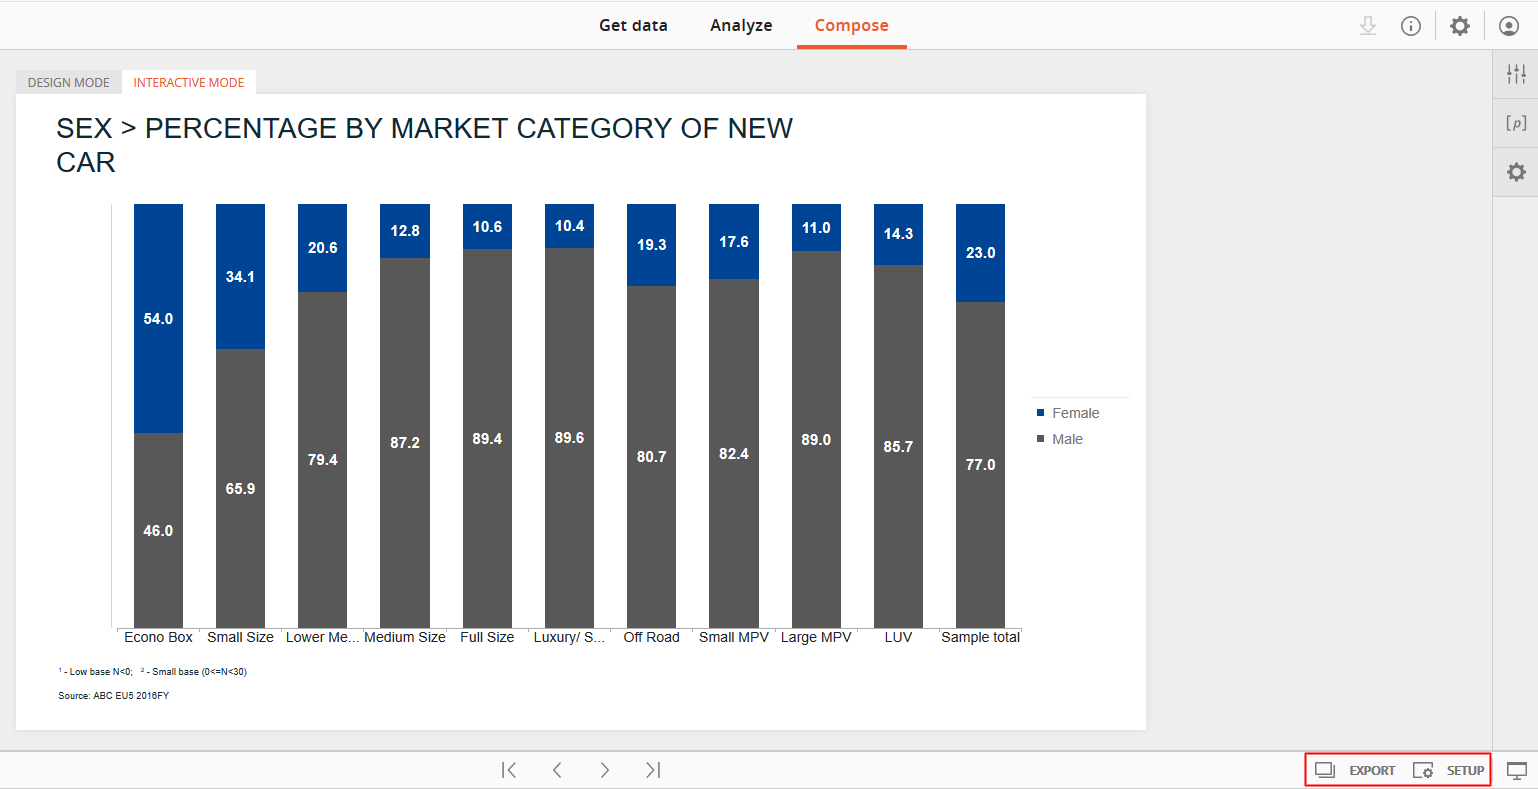Click the Small MPV female segment 17.6
This screenshot has width=1538, height=789.
(734, 241)
